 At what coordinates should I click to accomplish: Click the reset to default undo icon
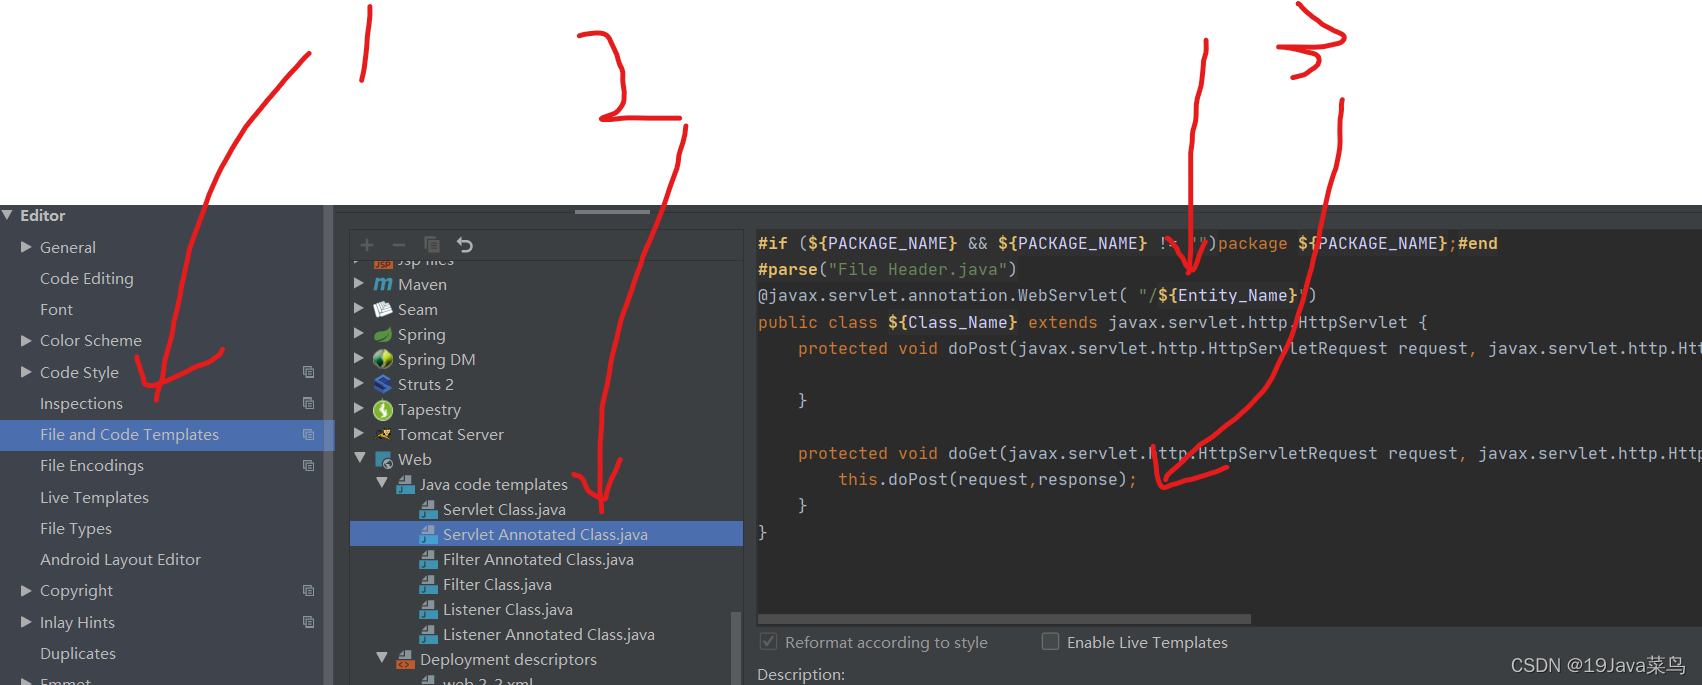[465, 245]
